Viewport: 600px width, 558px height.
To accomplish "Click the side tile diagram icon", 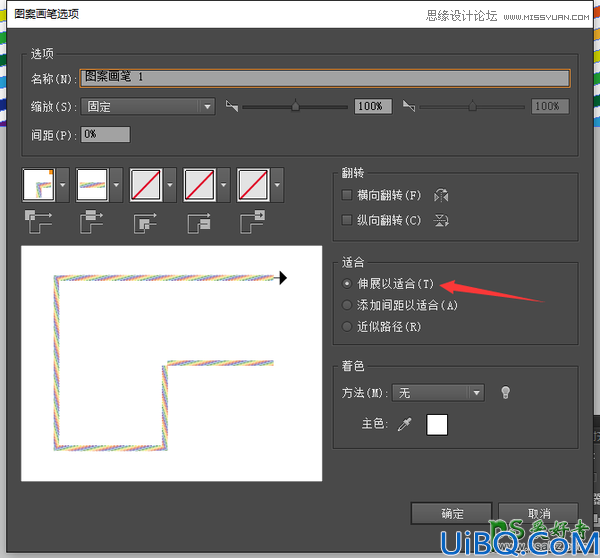I will [91, 222].
